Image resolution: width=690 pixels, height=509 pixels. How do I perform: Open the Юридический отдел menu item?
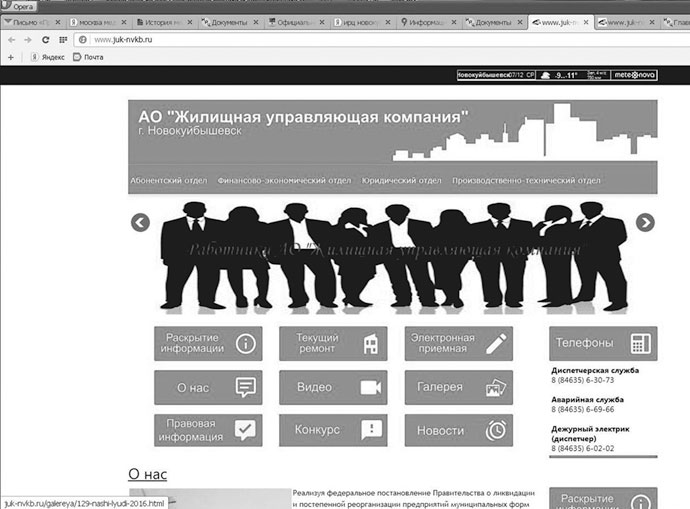click(401, 180)
